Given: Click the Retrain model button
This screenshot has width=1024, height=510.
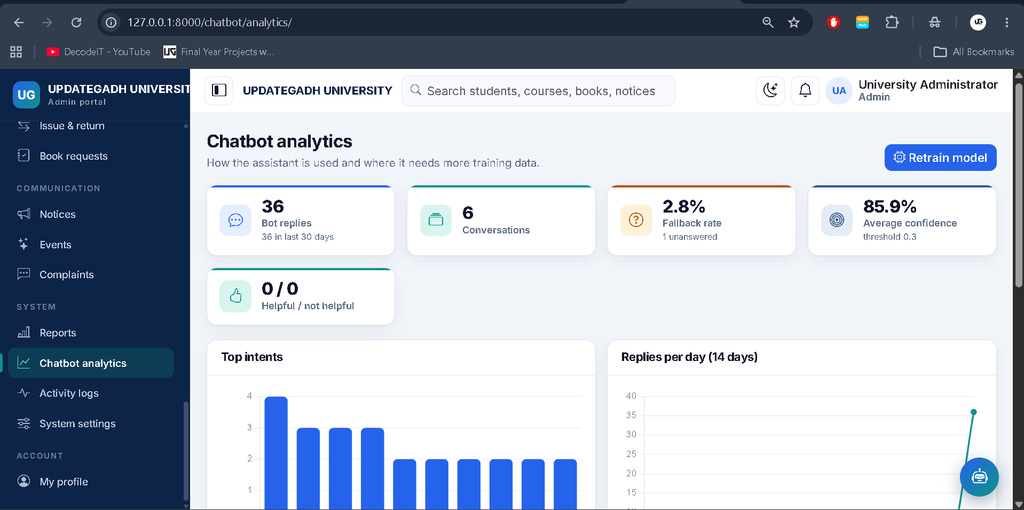Looking at the screenshot, I should [x=940, y=157].
